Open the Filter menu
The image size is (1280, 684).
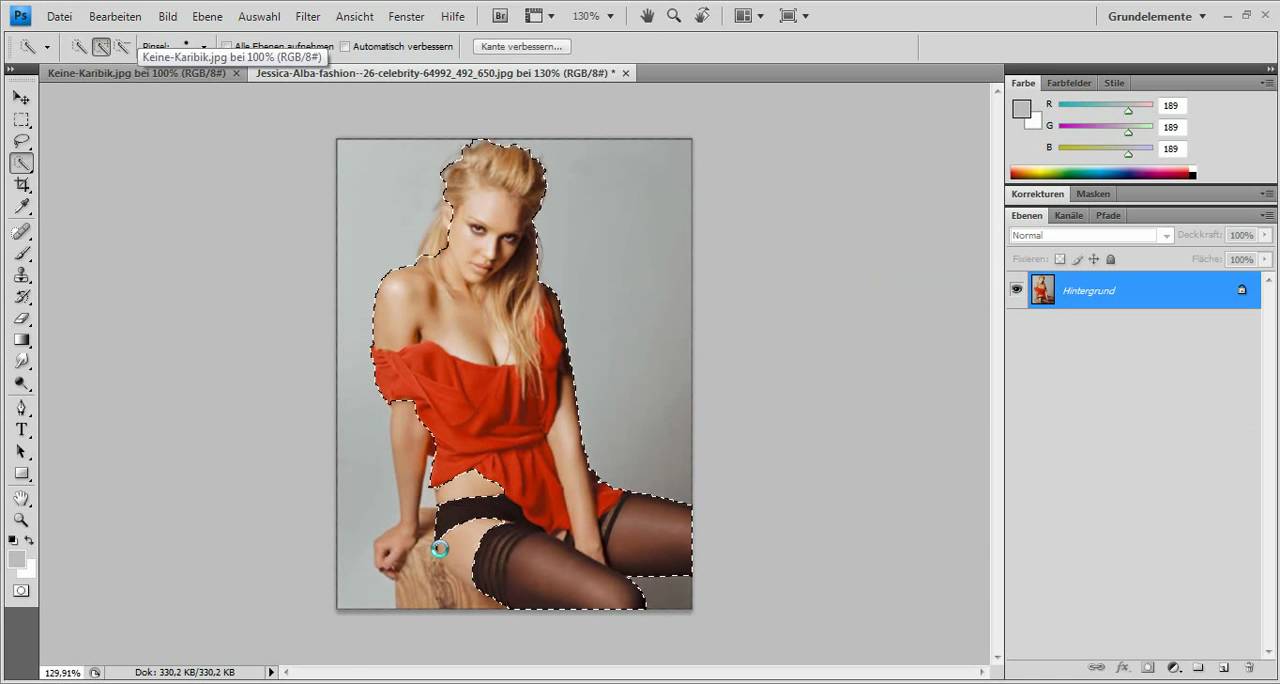308,16
